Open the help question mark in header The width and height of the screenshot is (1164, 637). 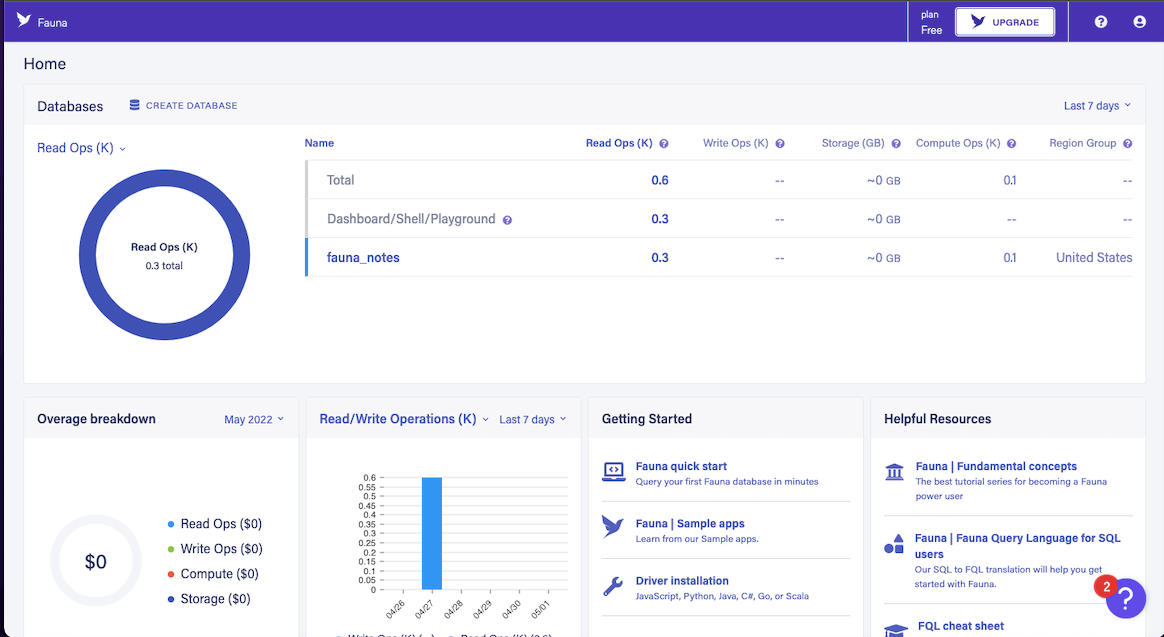1101,22
